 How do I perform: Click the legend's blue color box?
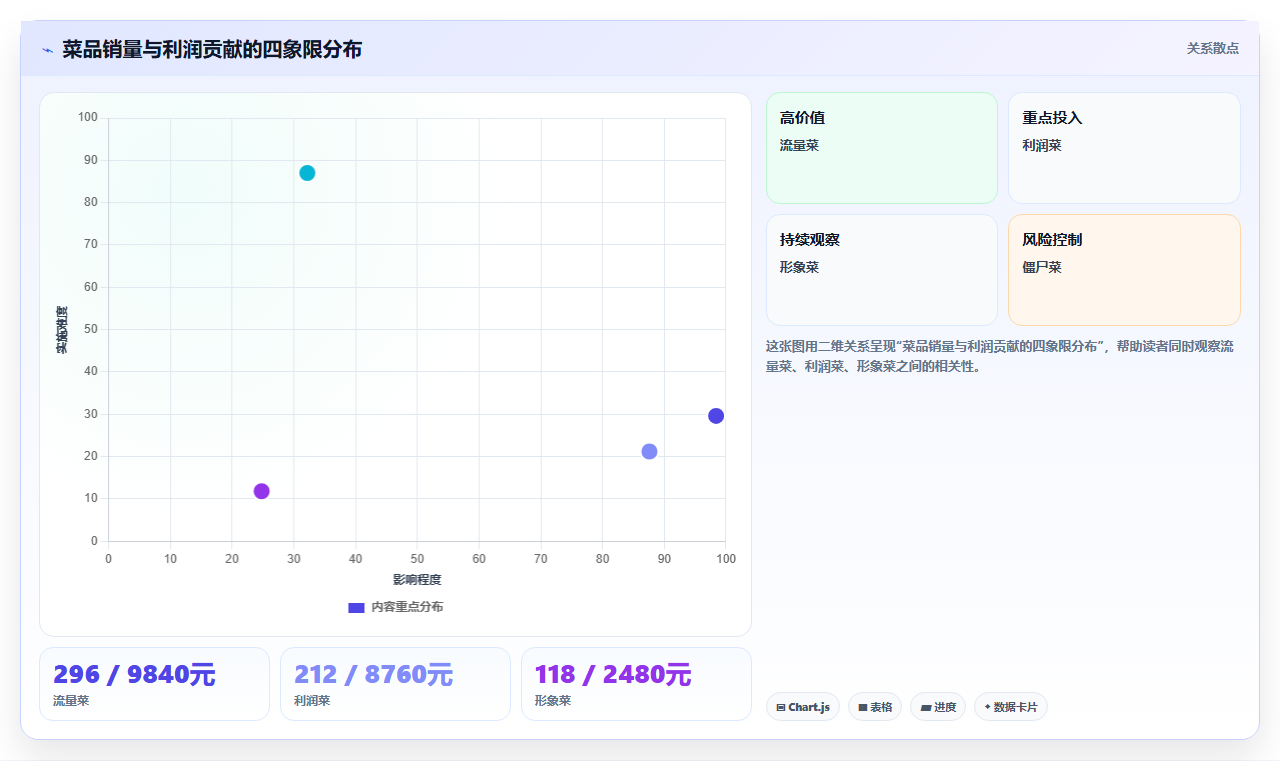pyautogui.click(x=356, y=607)
